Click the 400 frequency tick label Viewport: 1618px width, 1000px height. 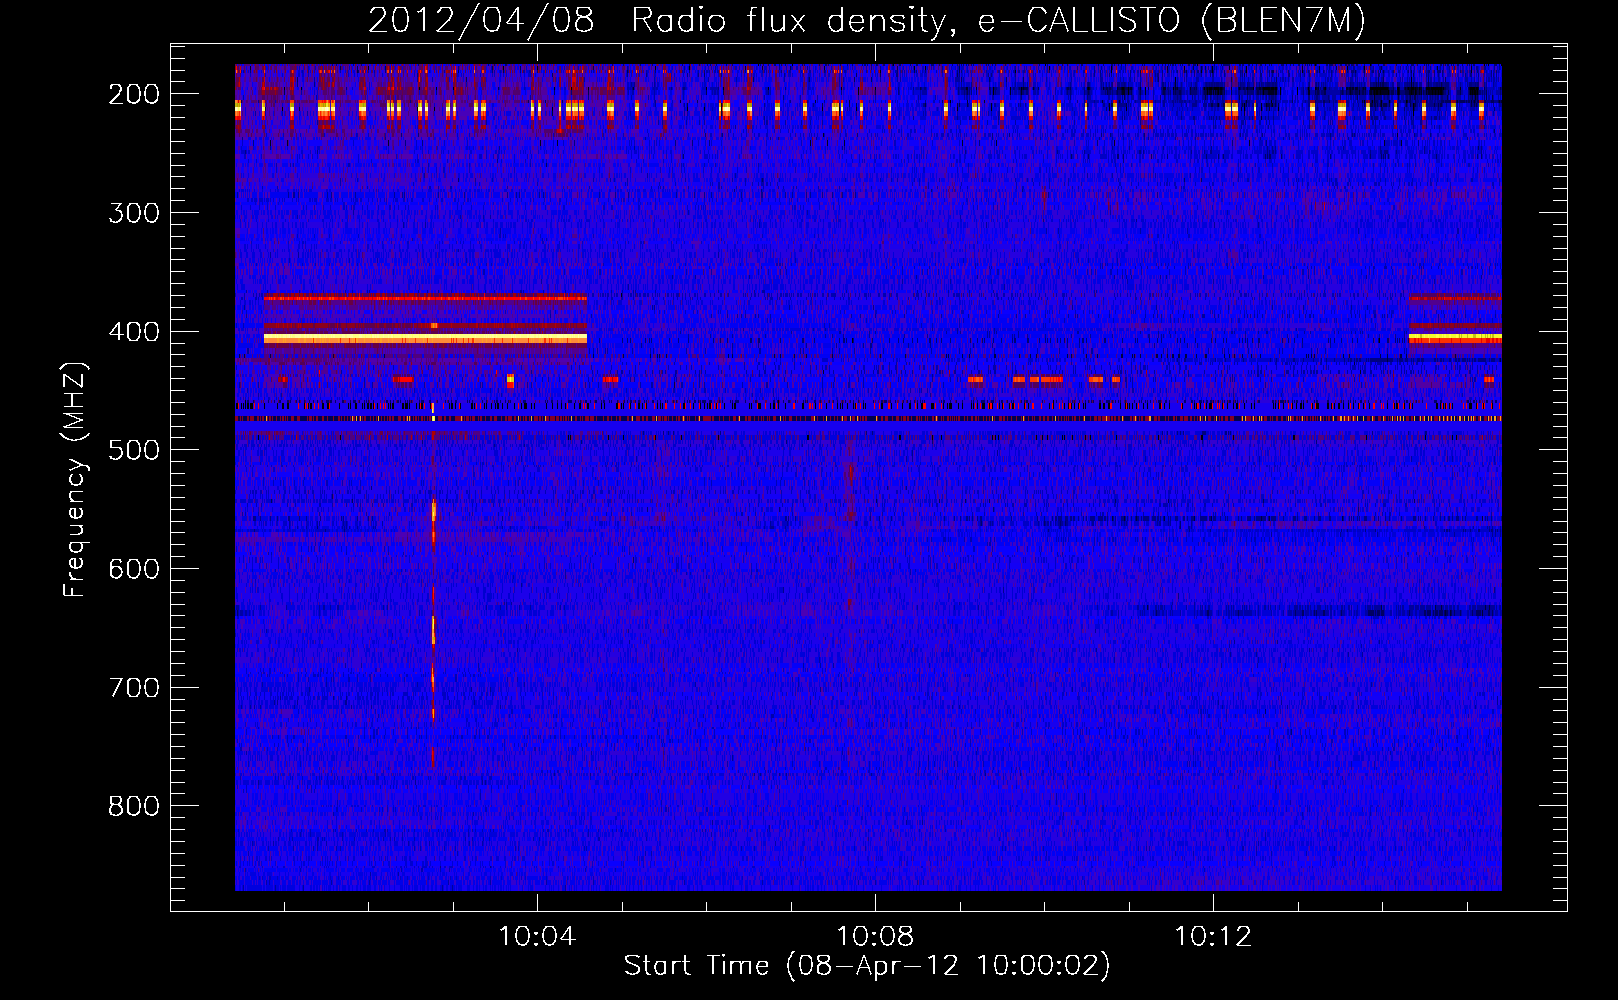[134, 332]
